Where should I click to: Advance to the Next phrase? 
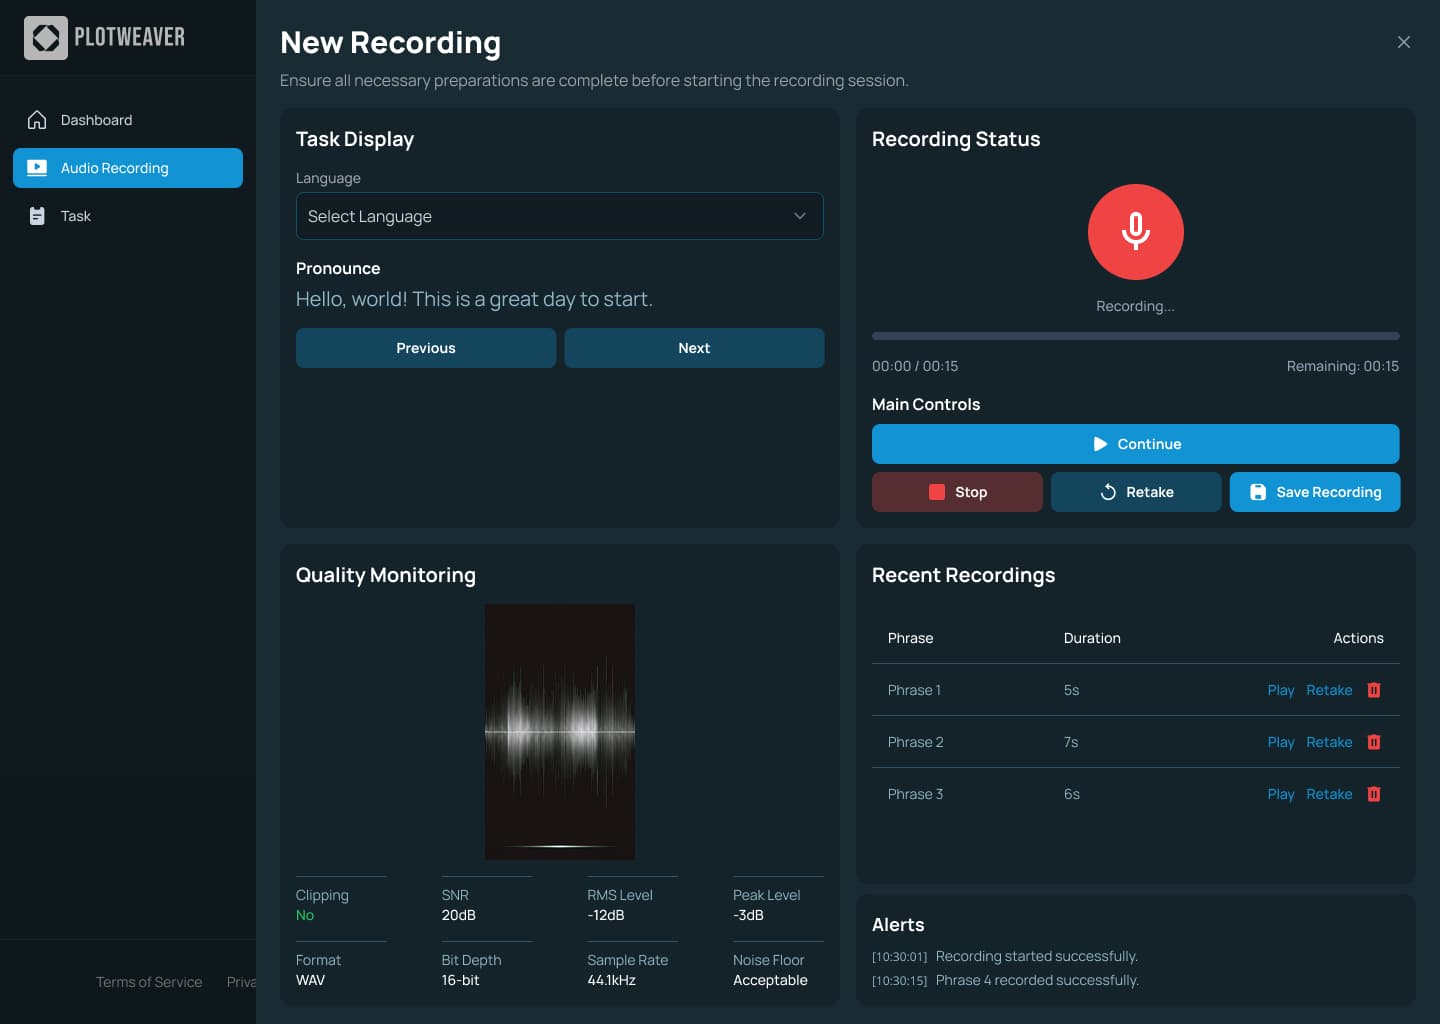click(x=694, y=348)
